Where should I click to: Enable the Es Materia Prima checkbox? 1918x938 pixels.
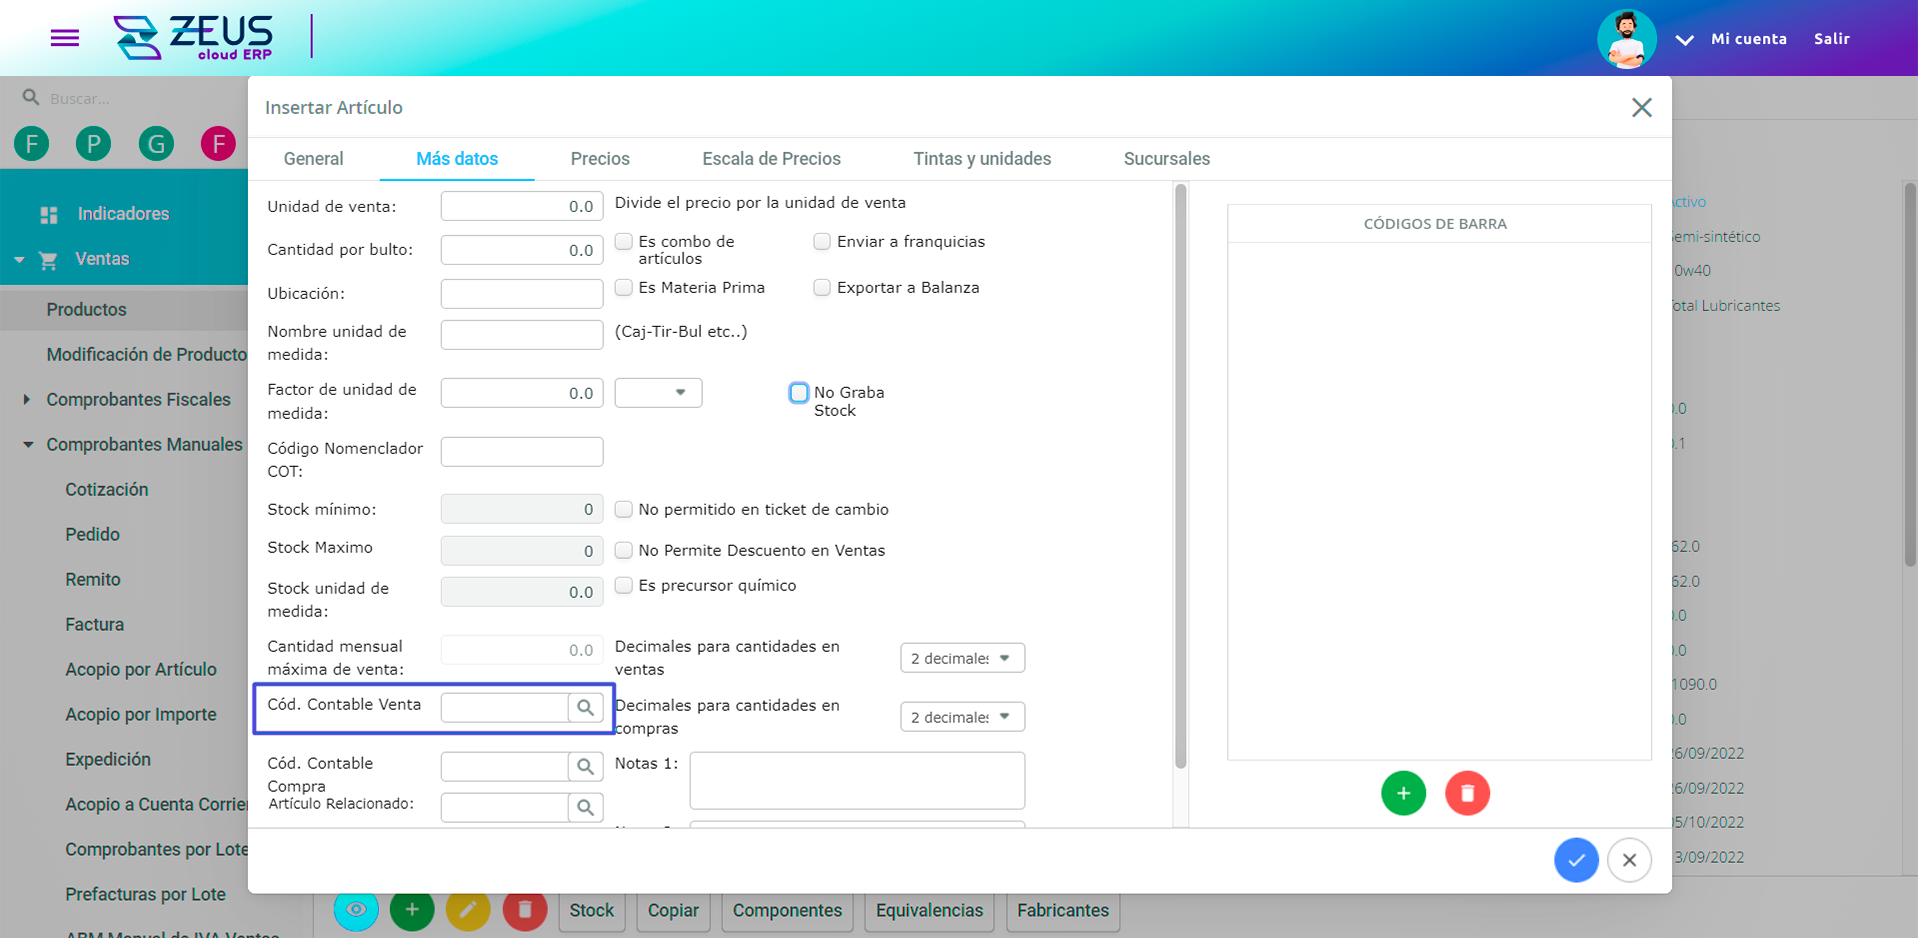click(x=623, y=288)
